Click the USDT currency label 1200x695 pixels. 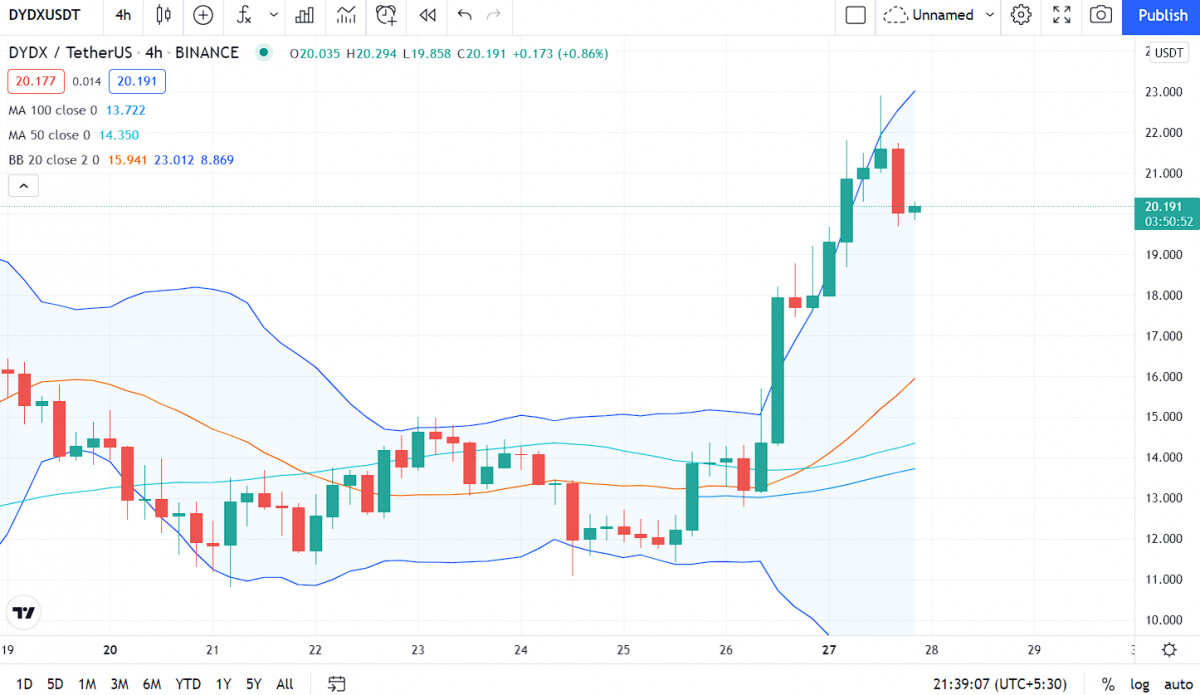pos(1167,54)
